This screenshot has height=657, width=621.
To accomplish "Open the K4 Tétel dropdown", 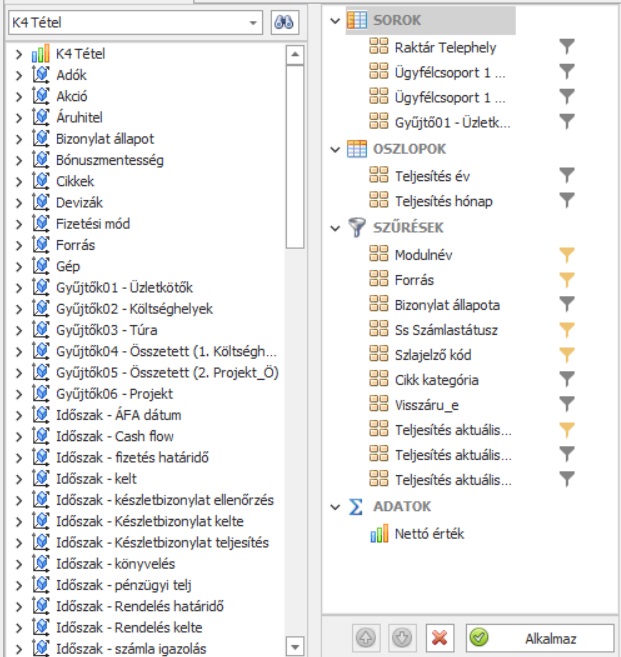I will tap(251, 22).
